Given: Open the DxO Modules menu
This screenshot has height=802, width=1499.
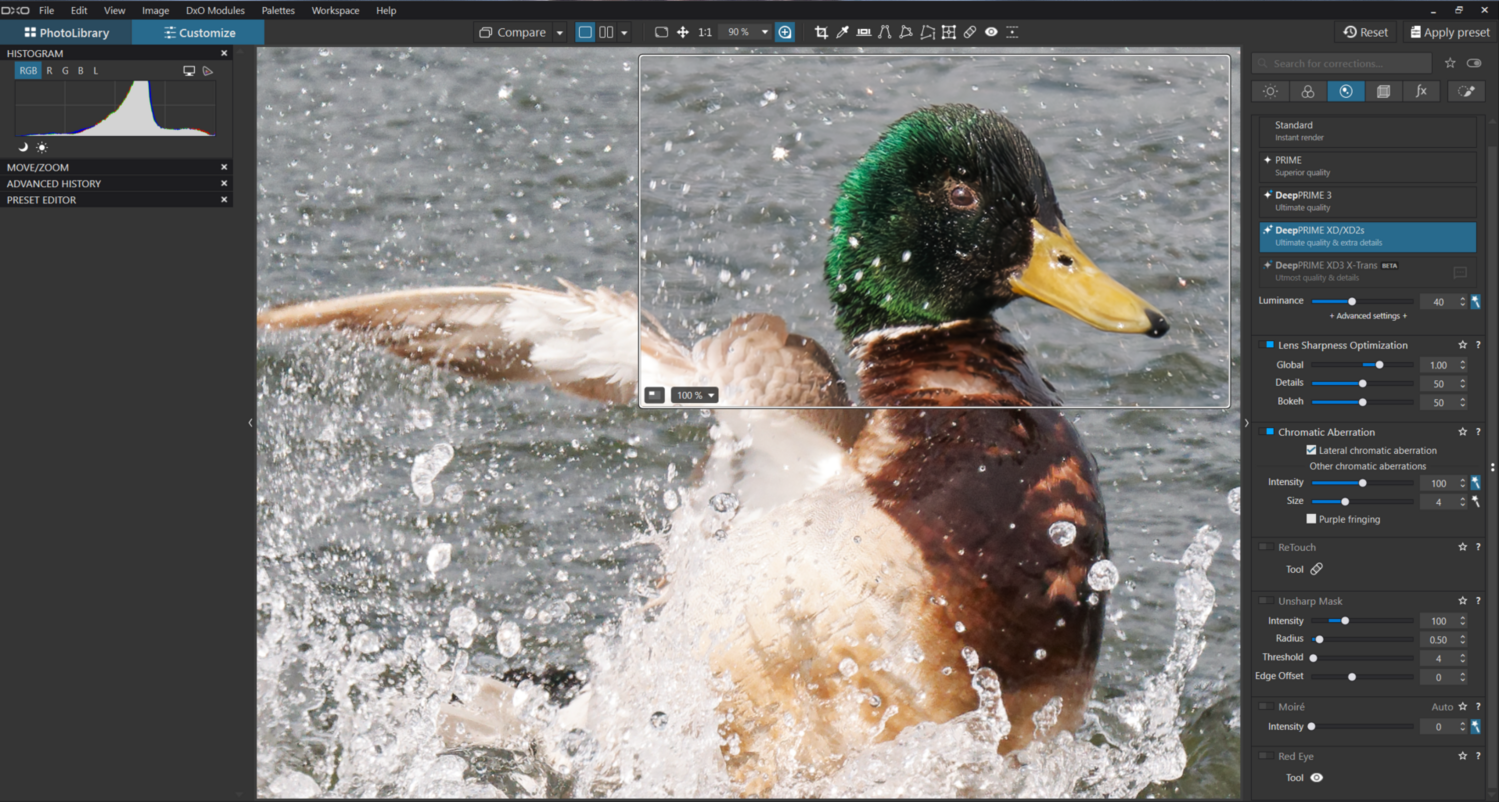Looking at the screenshot, I should [x=215, y=10].
